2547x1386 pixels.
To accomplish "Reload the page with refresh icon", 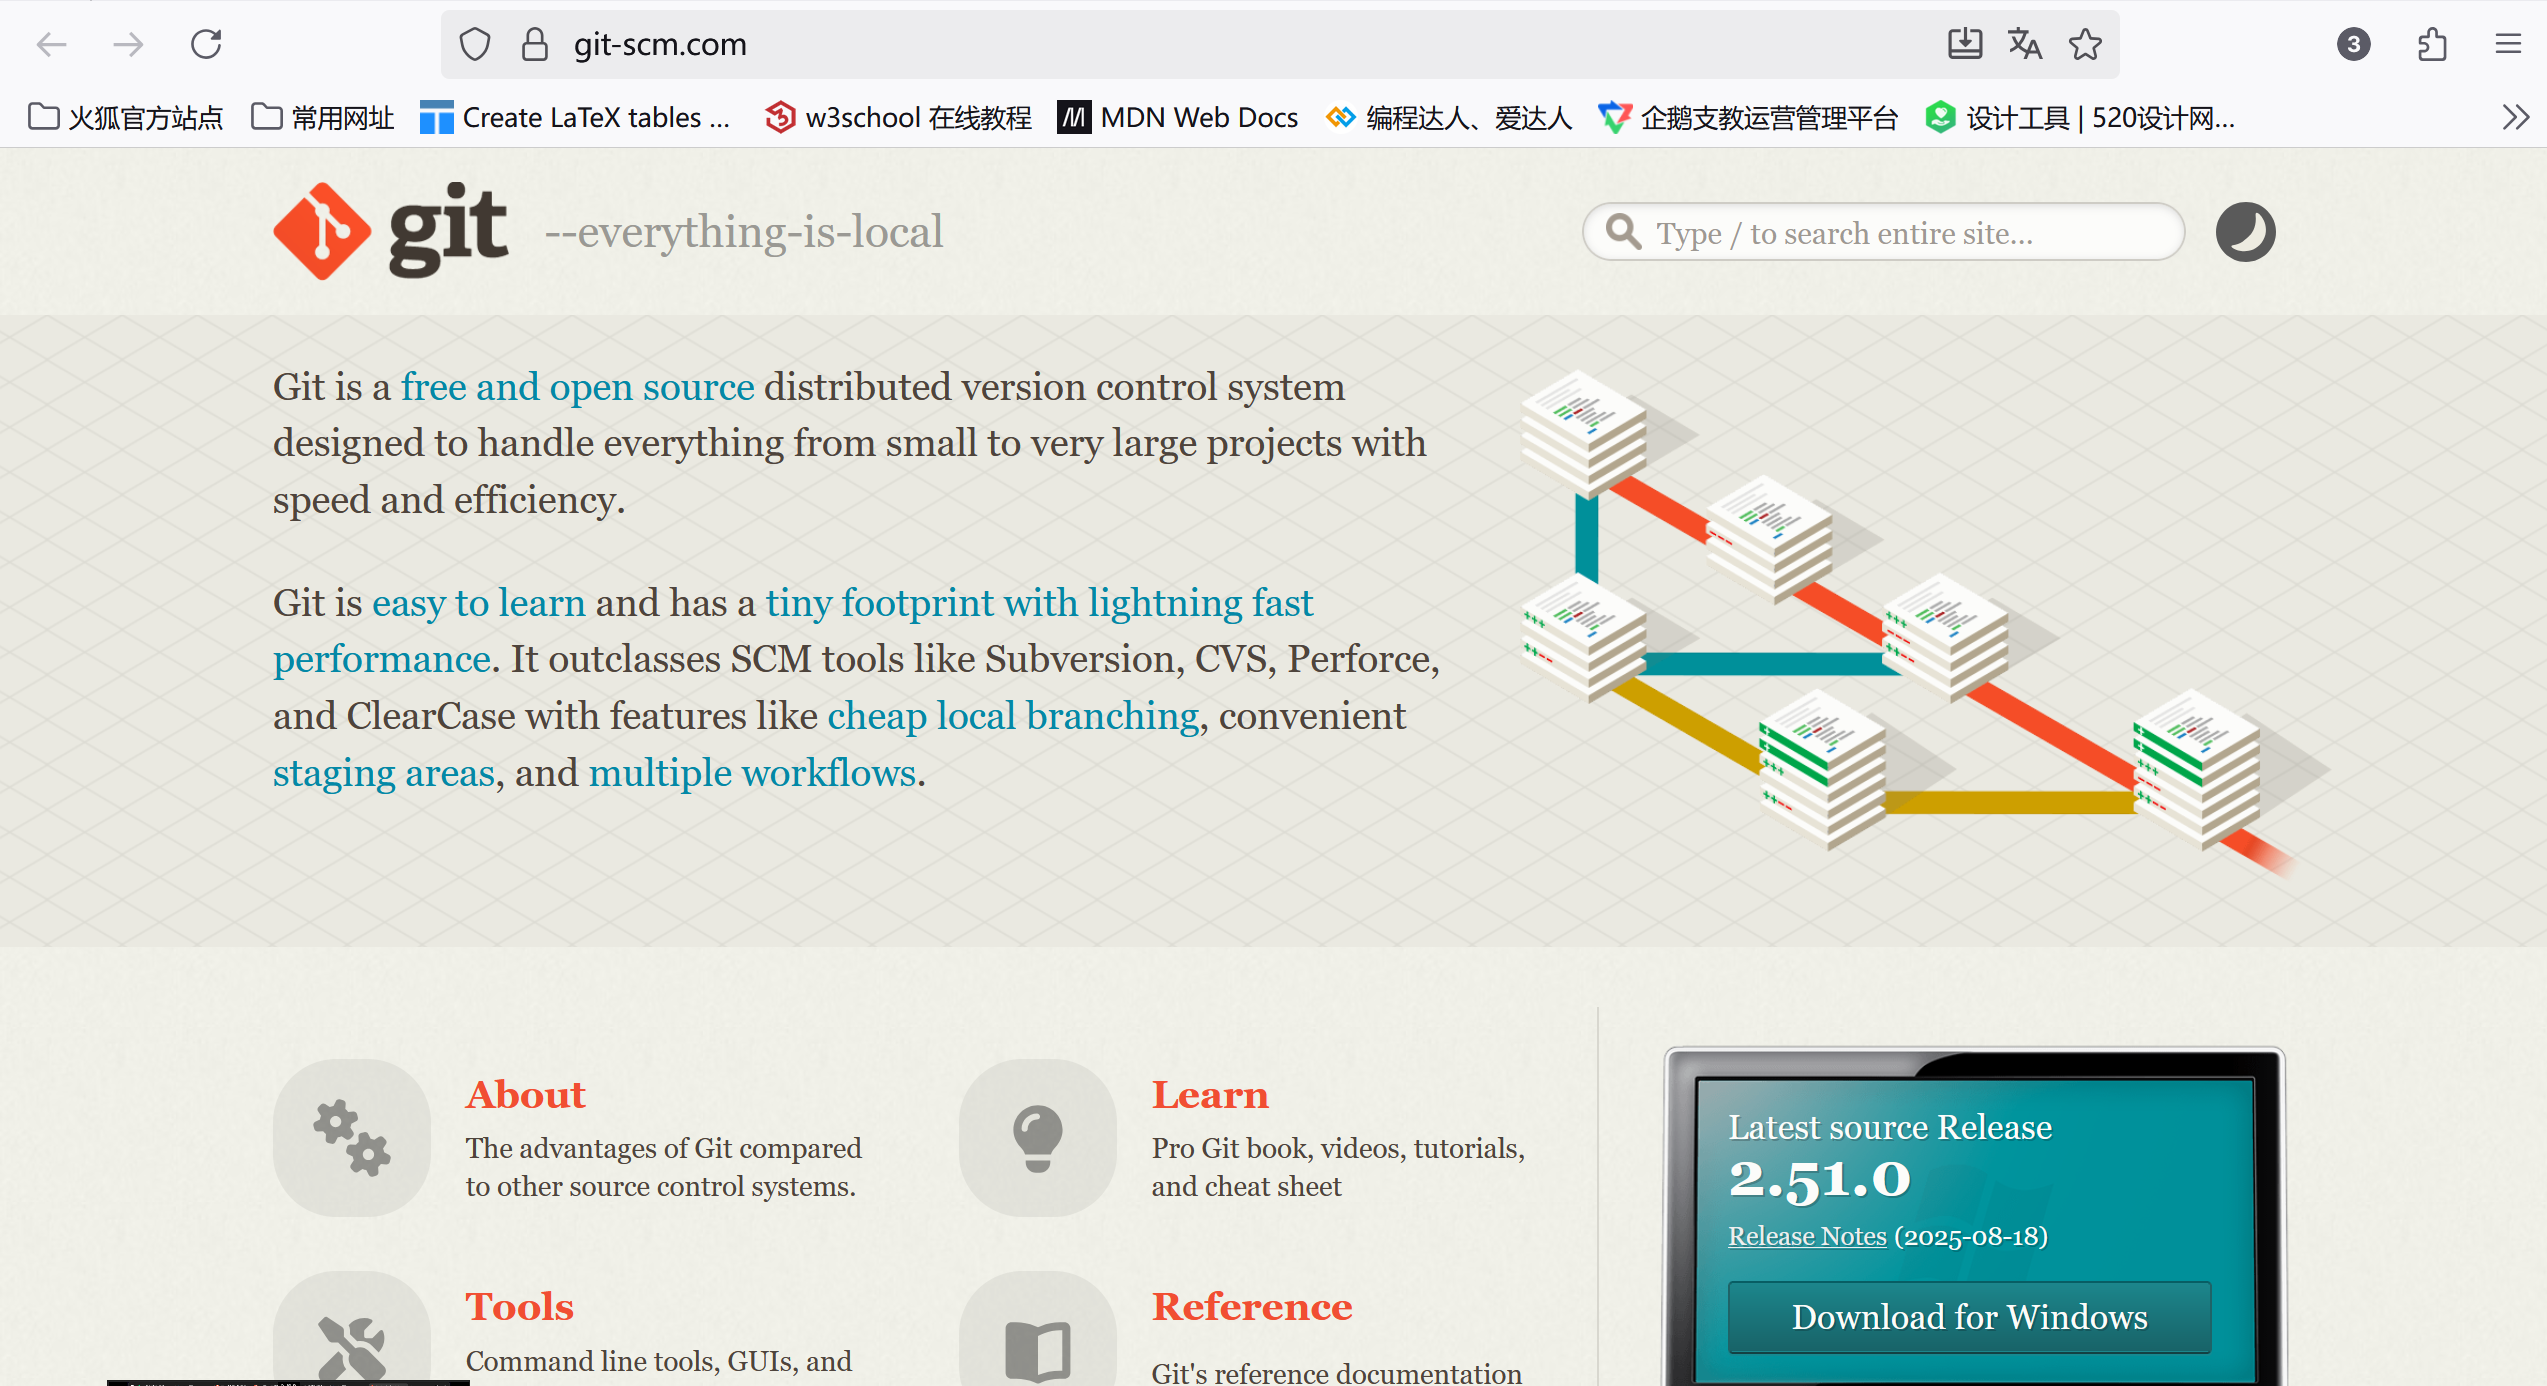I will pos(206,44).
